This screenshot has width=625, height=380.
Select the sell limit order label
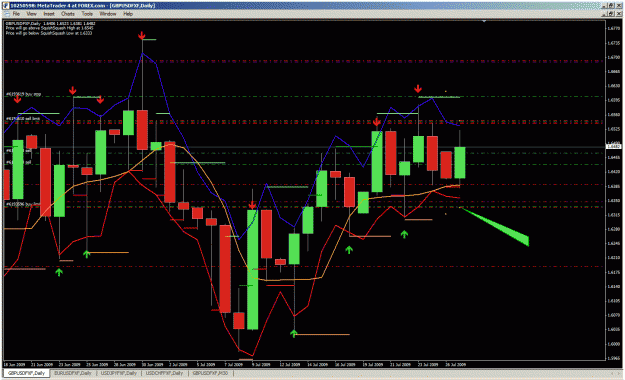coord(23,119)
